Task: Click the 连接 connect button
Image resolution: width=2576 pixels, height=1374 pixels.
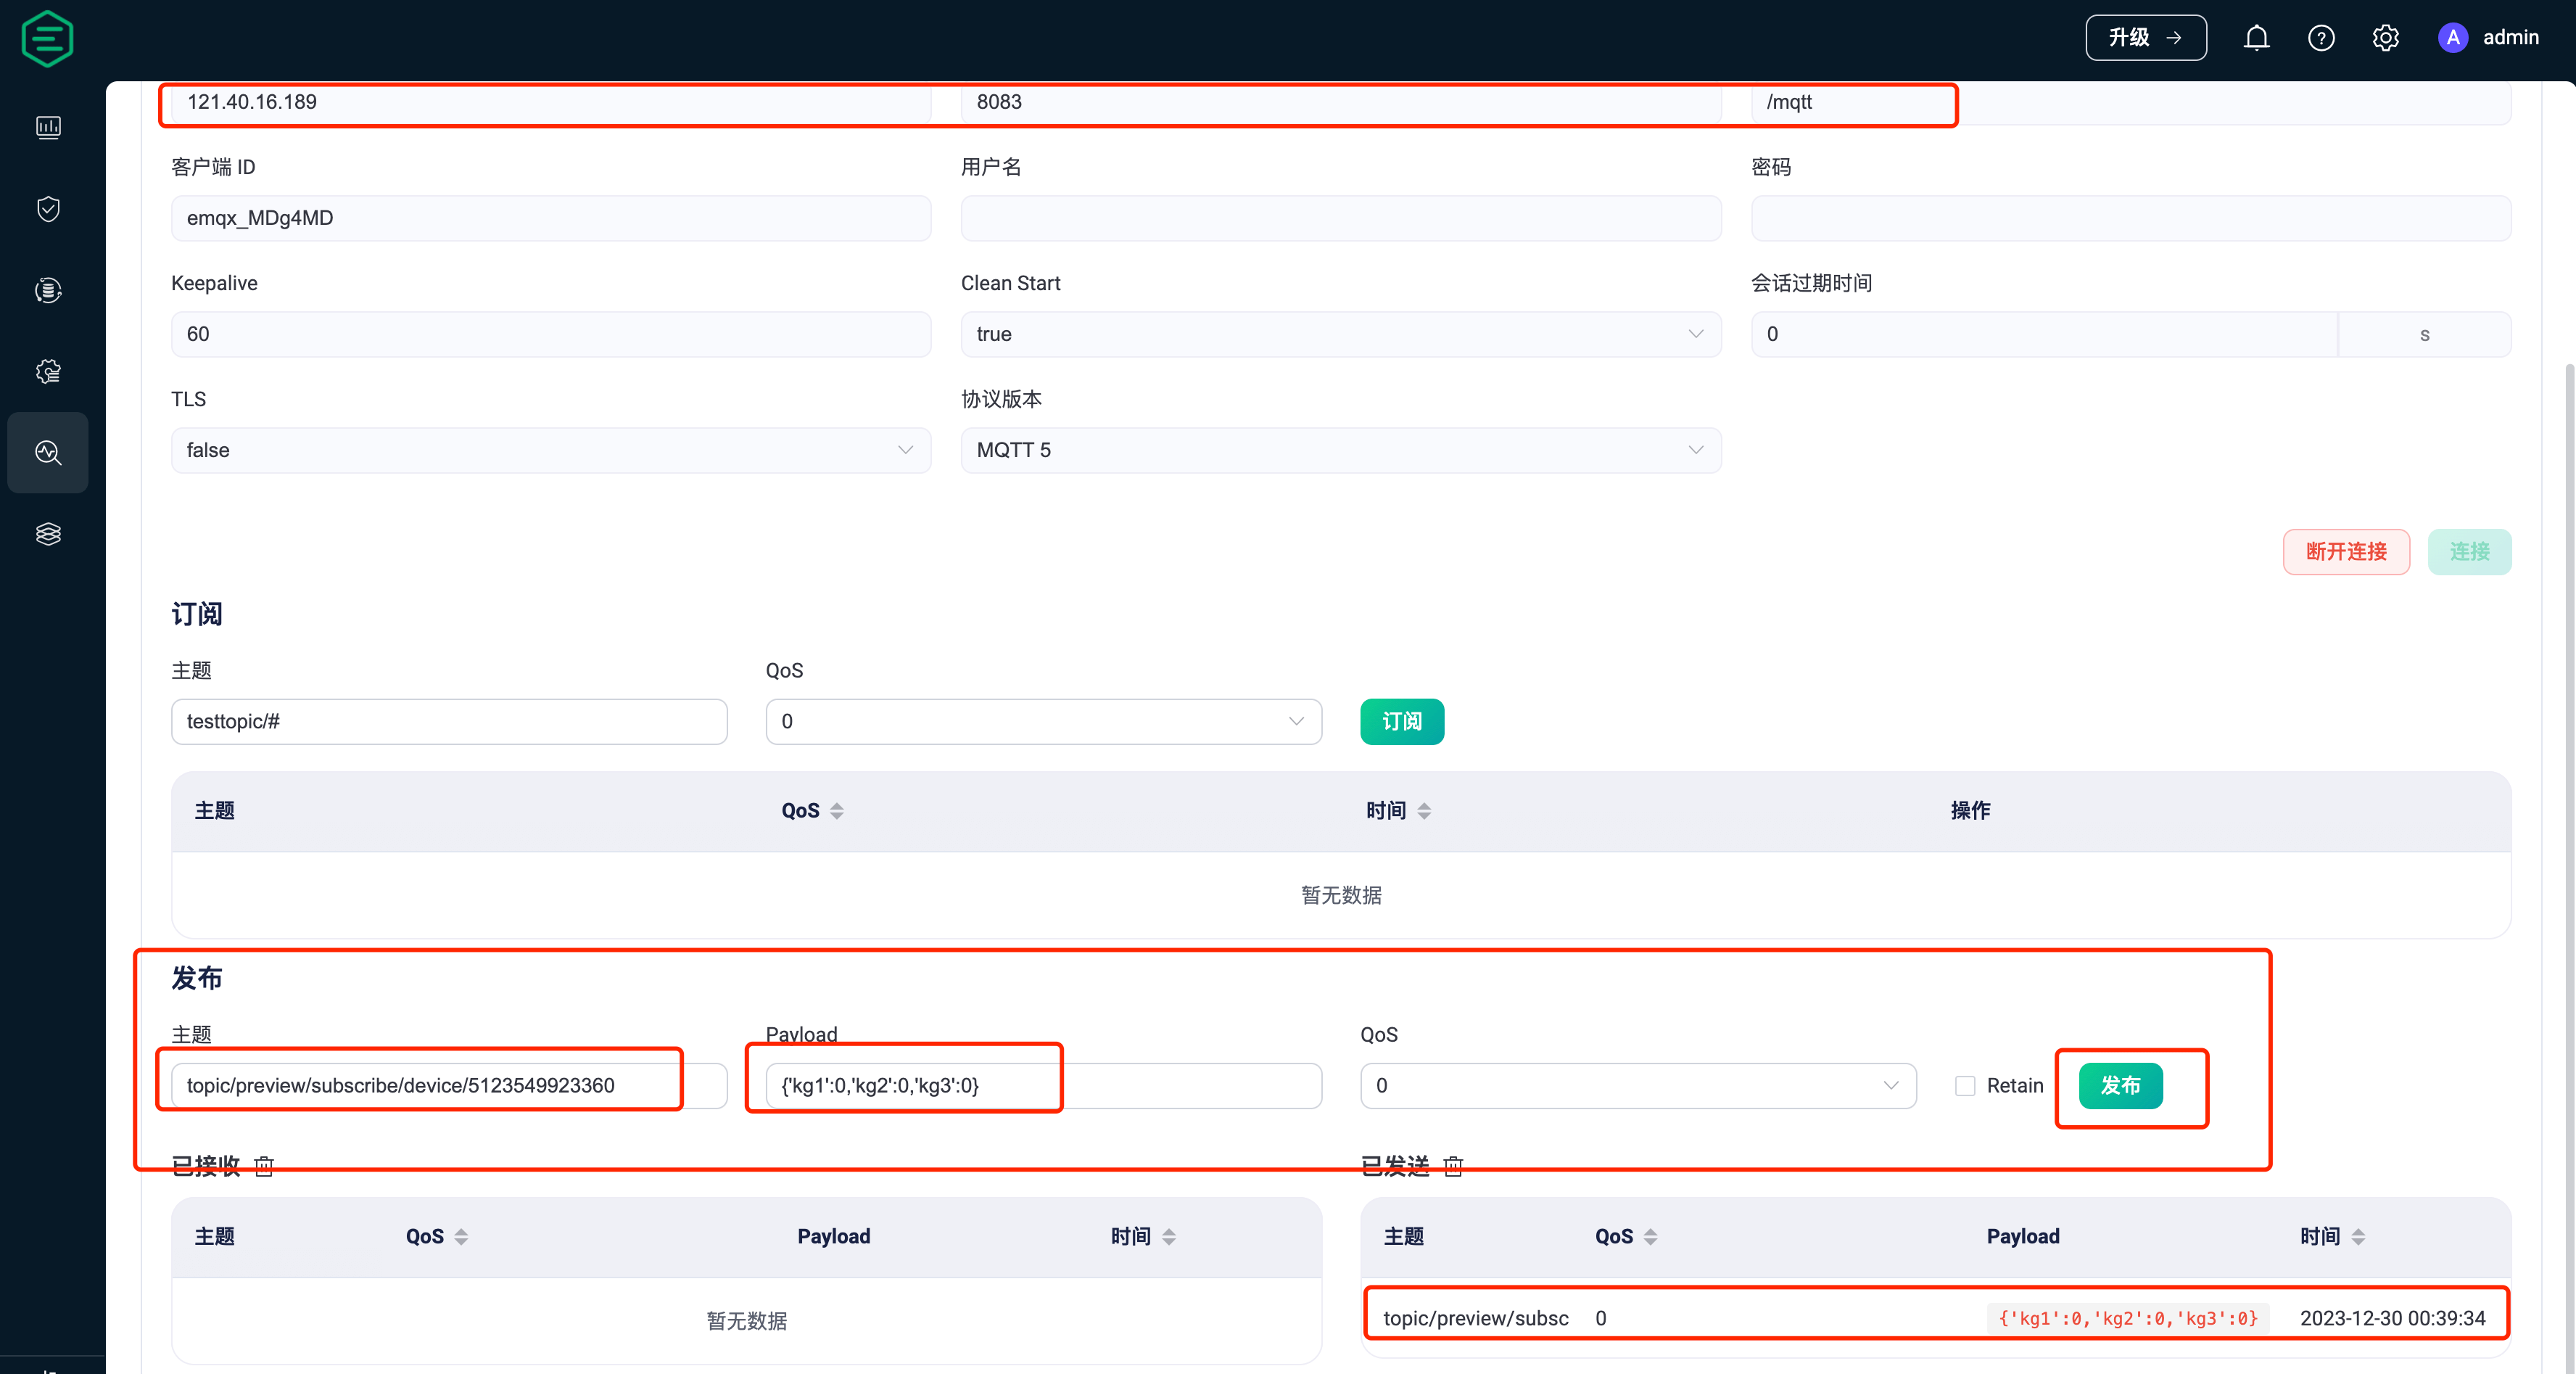Action: point(2469,552)
